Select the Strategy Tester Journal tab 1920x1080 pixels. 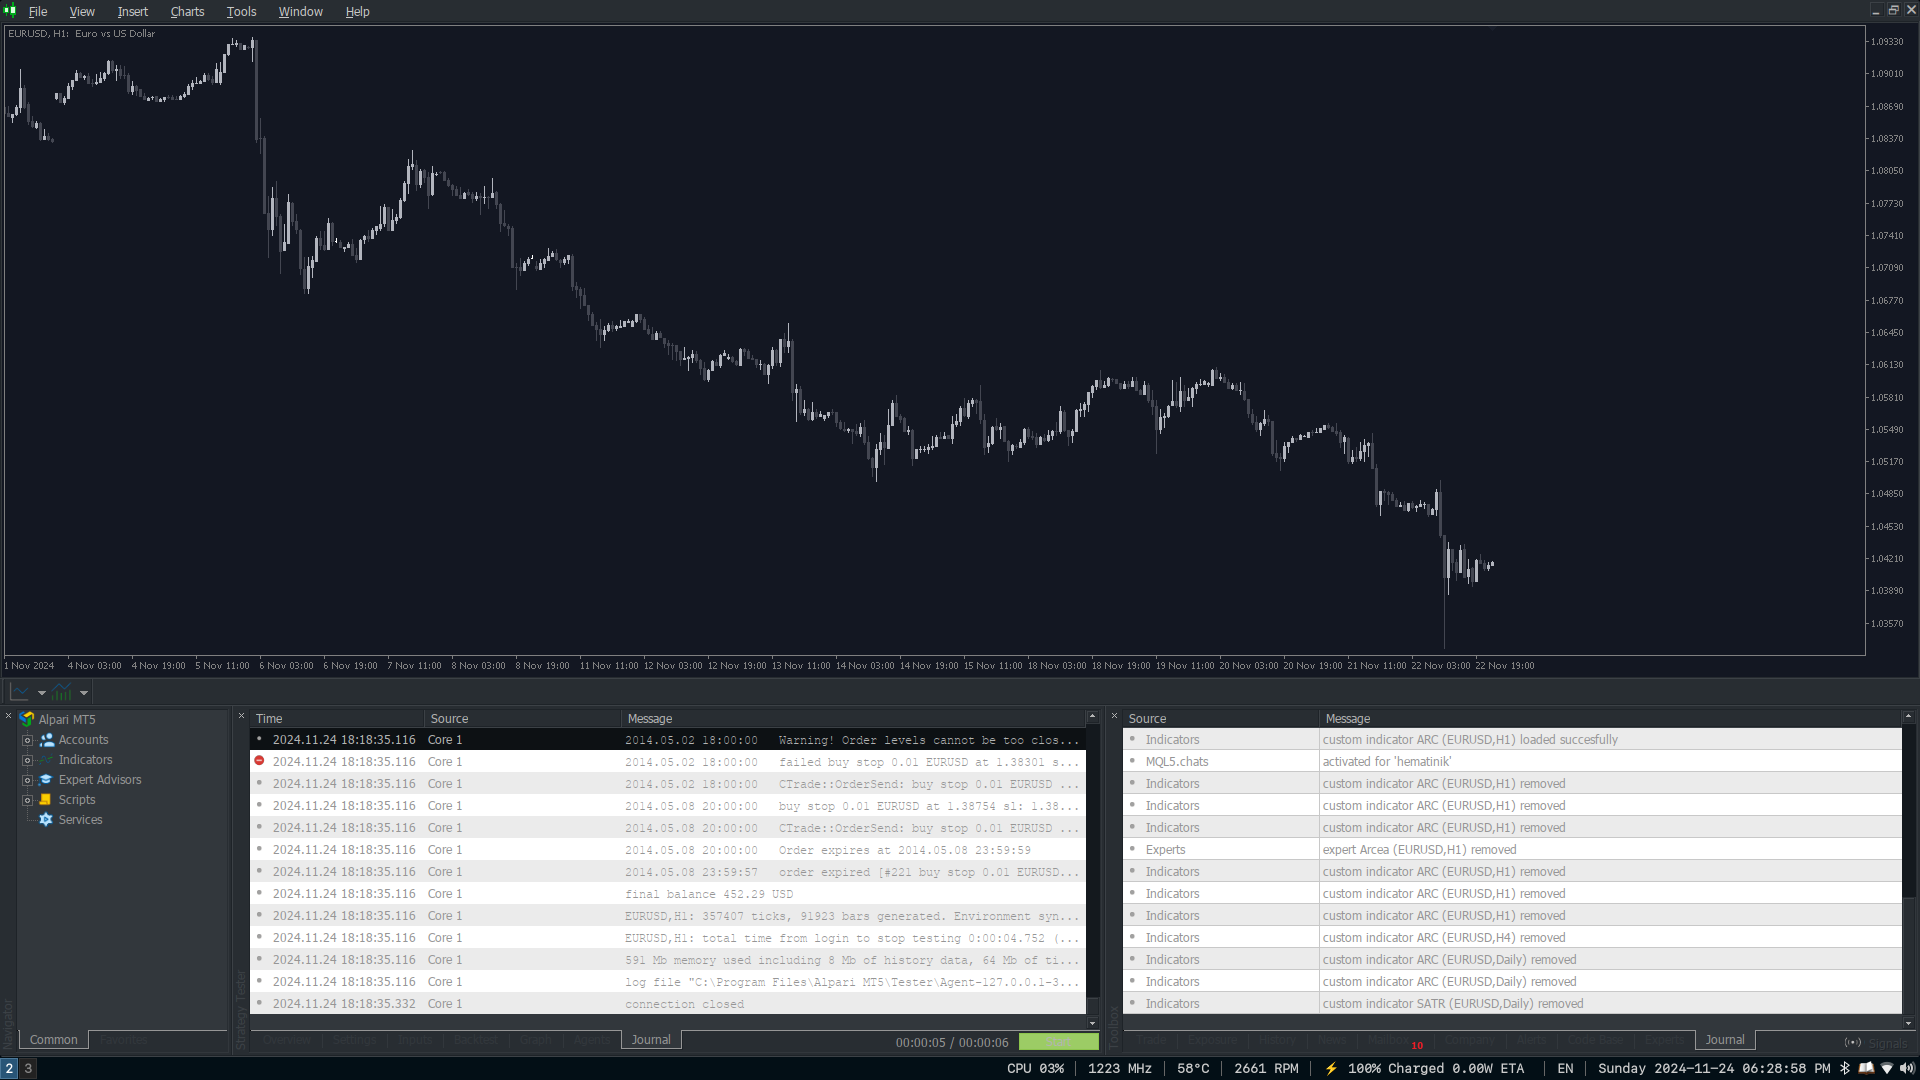point(651,1040)
